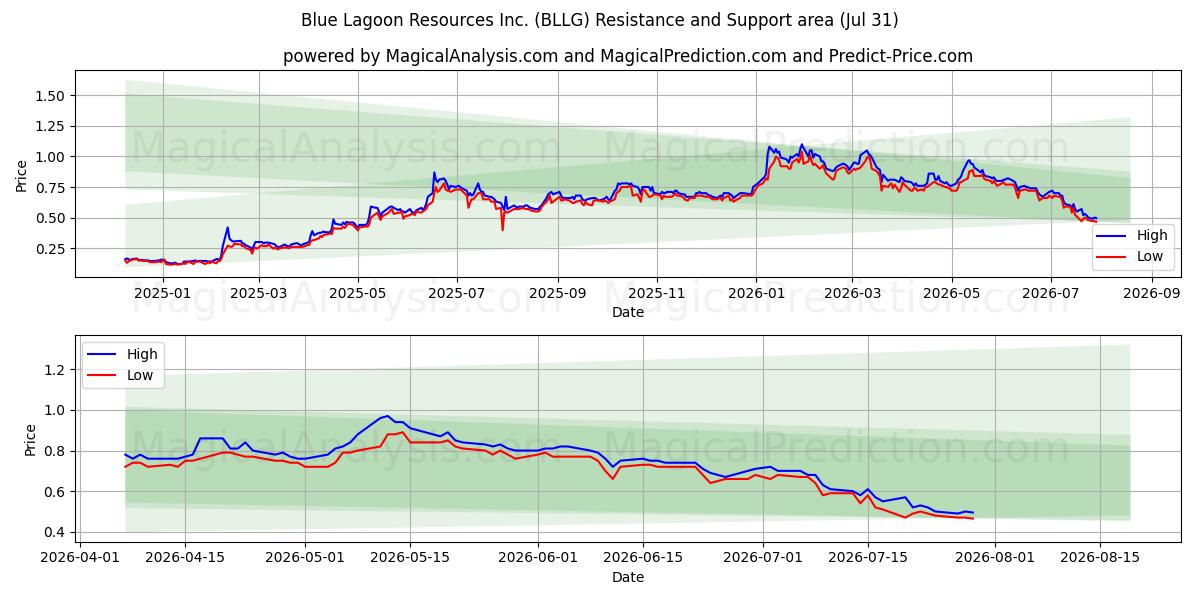The width and height of the screenshot is (1200, 600).
Task: Click the 2025-03 tick label on the top chart
Action: pyautogui.click(x=259, y=294)
